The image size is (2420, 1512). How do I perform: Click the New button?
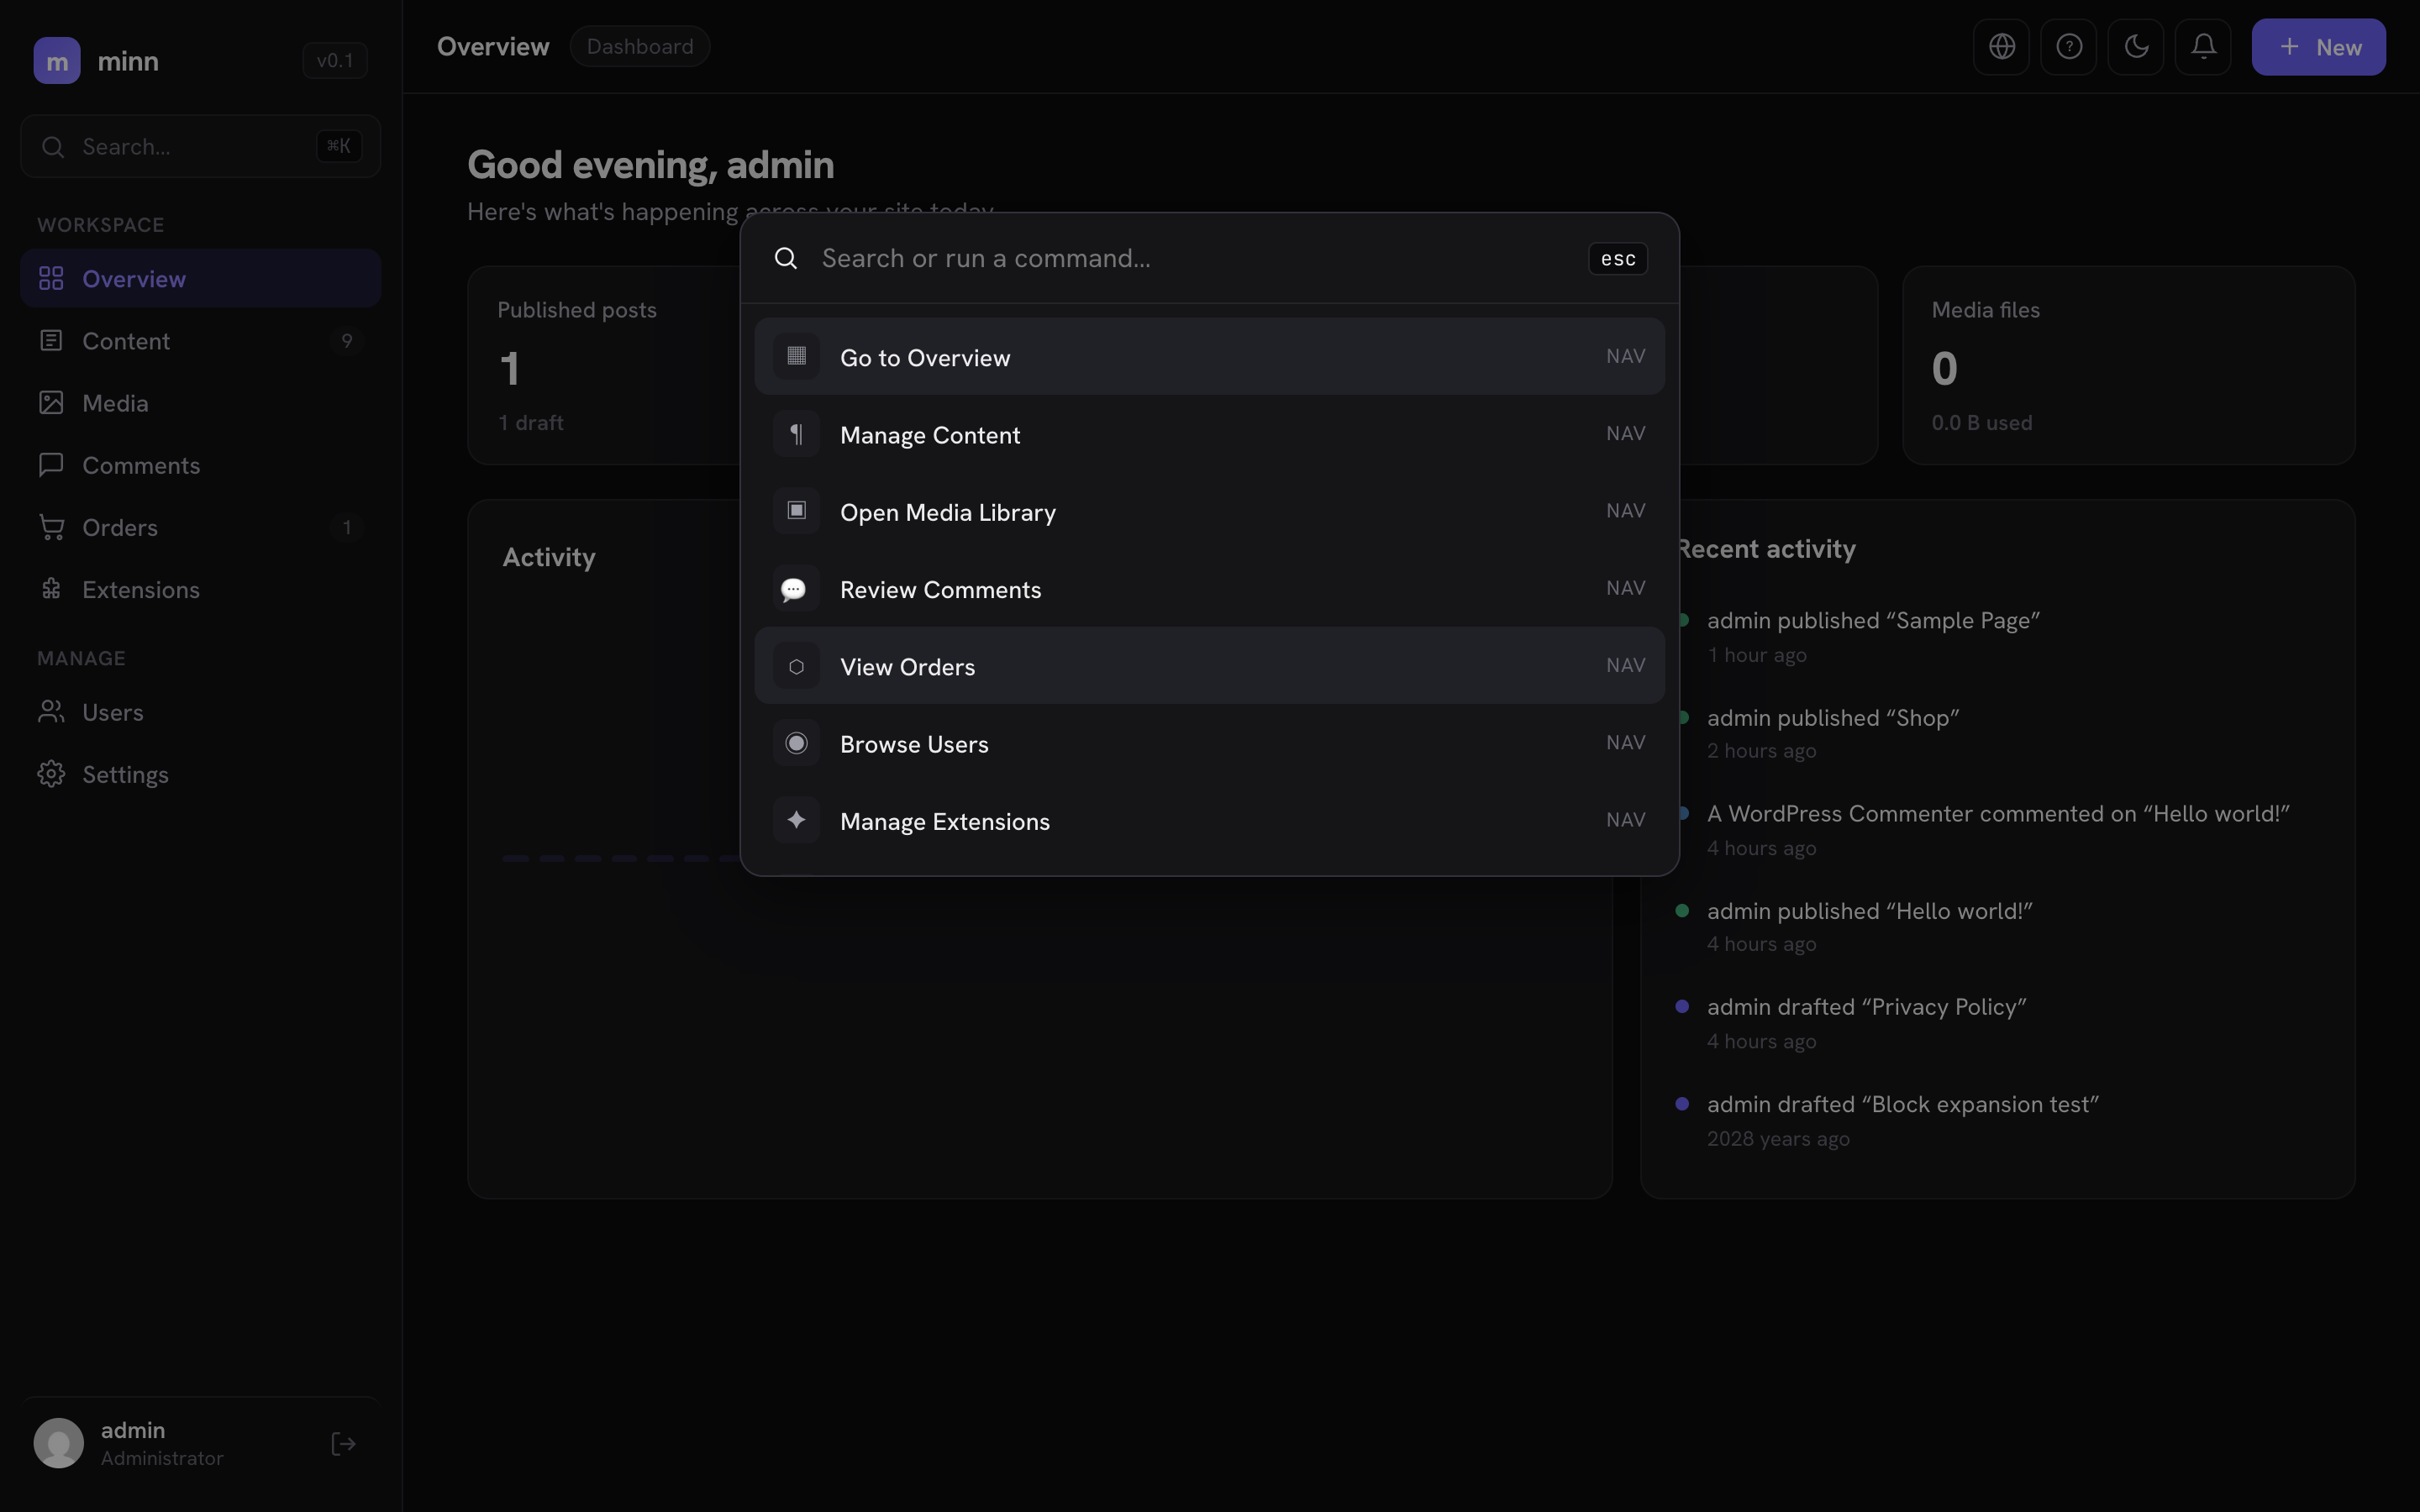(2318, 47)
